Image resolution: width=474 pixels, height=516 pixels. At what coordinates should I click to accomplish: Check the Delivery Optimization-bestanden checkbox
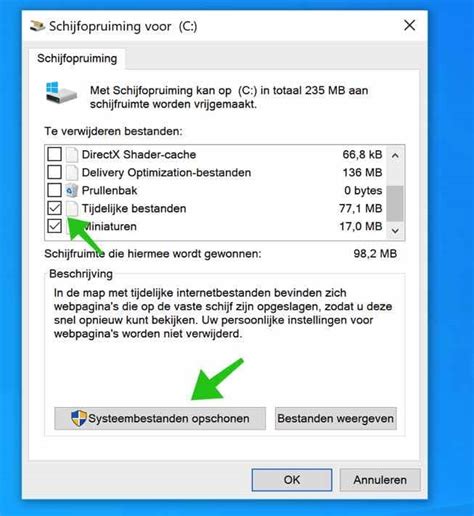[x=54, y=172]
